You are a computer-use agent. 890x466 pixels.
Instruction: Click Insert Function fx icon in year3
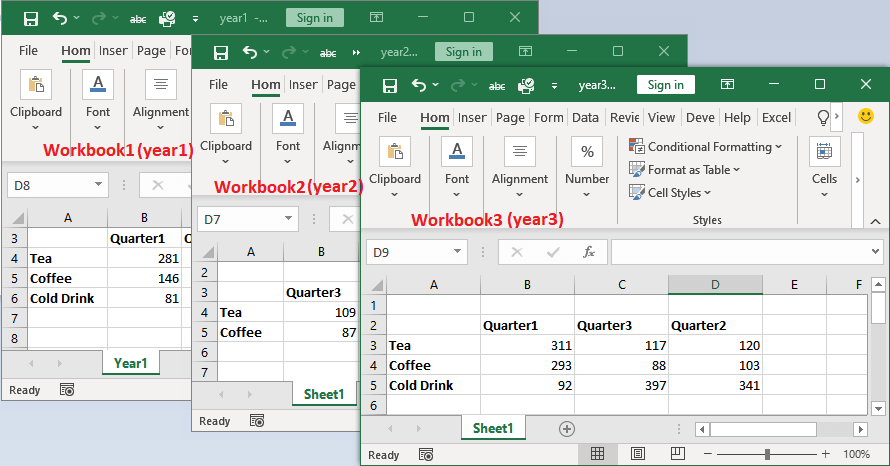(x=589, y=252)
